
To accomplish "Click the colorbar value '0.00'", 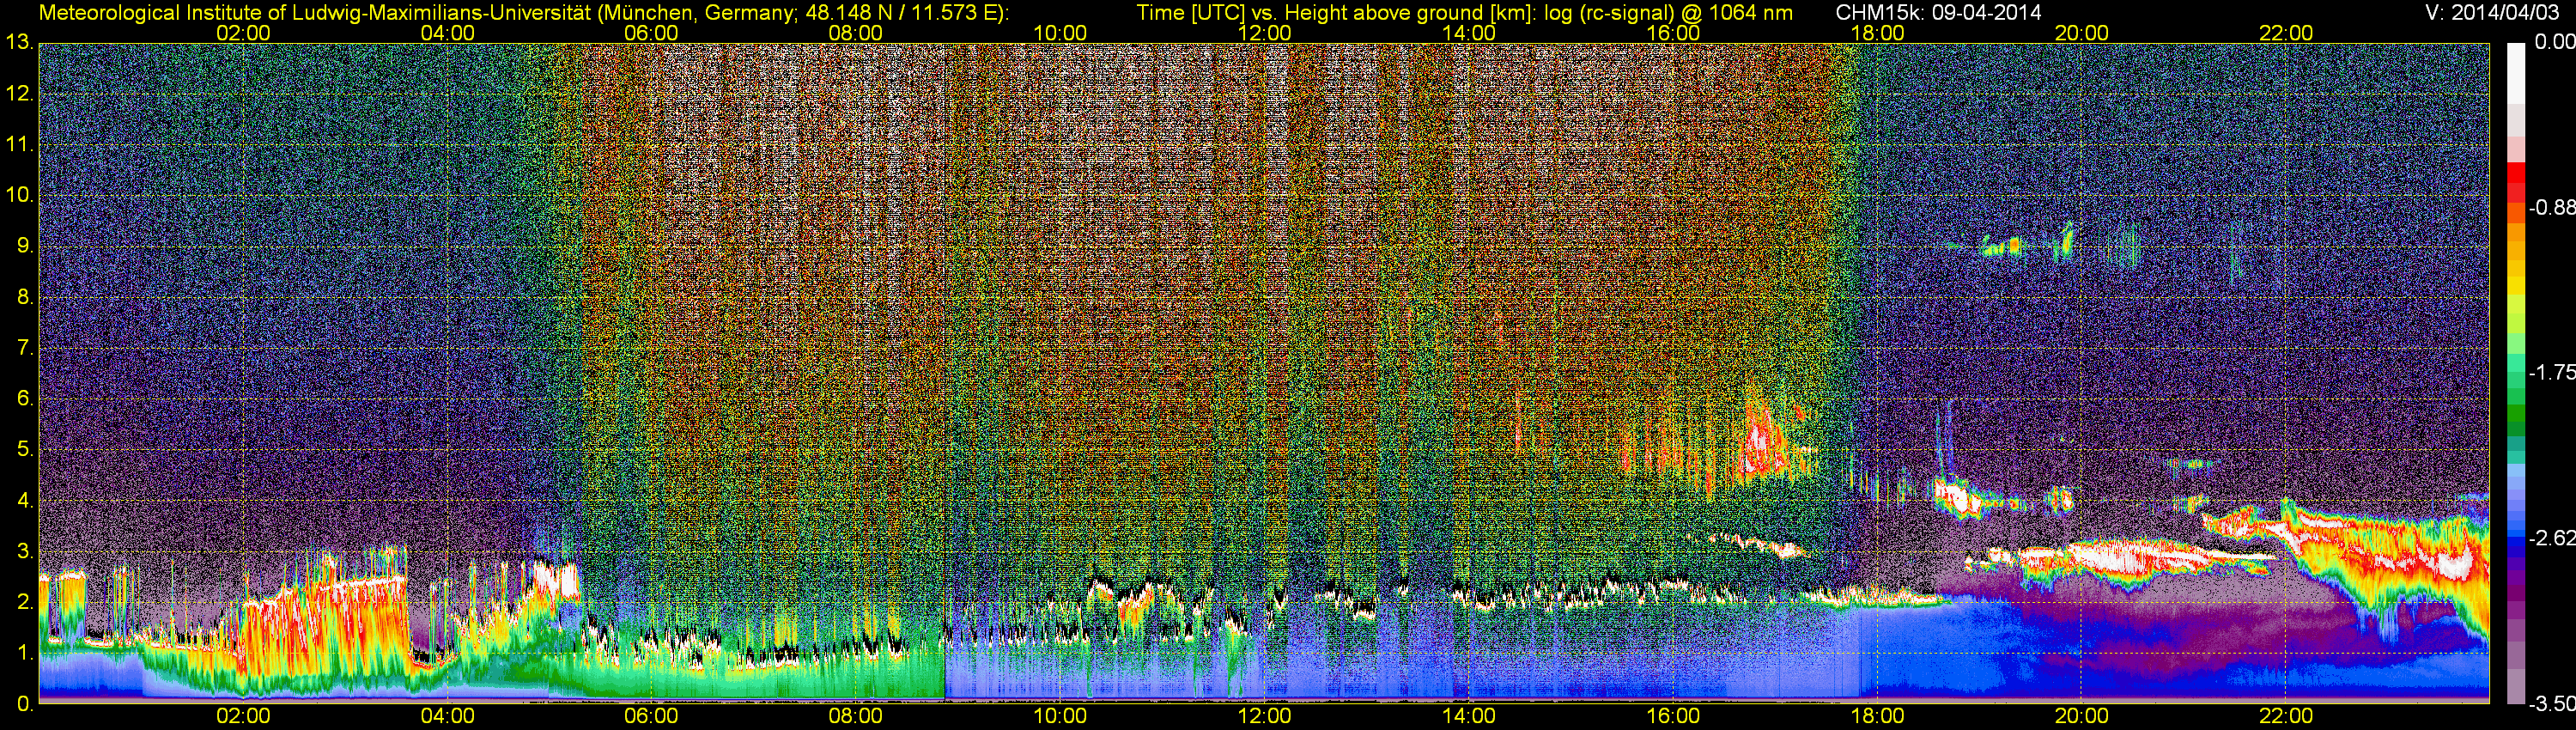I will [x=2555, y=43].
